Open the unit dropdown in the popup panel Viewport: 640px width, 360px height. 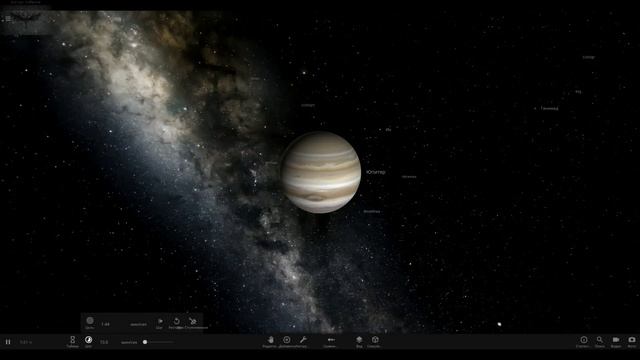point(138,324)
